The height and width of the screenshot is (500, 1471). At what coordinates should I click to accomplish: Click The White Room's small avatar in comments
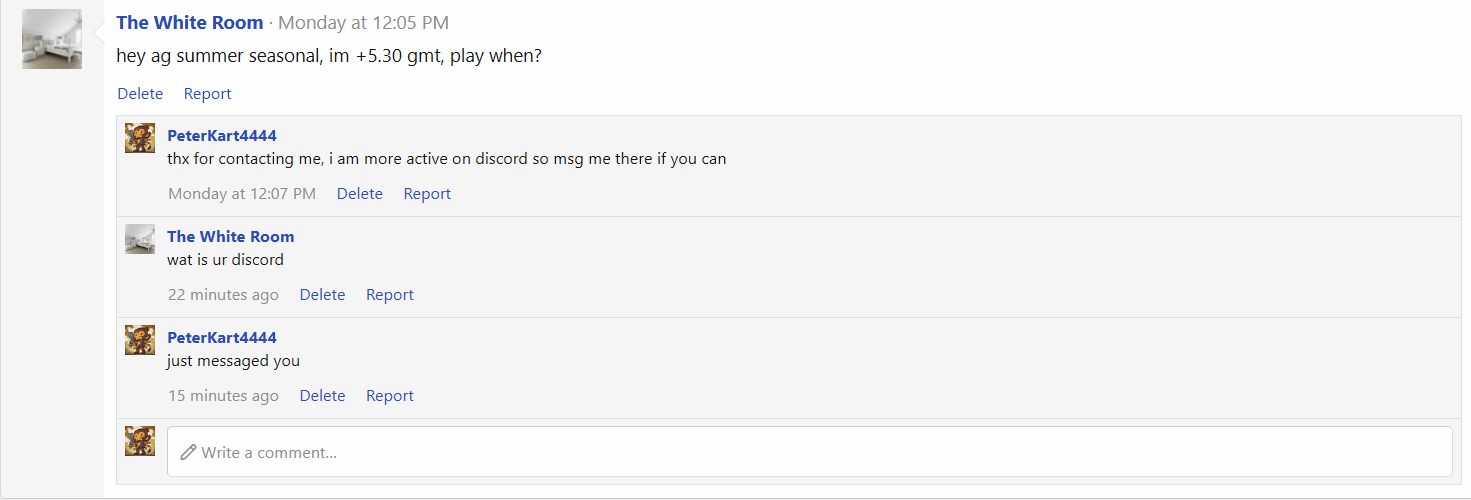140,239
